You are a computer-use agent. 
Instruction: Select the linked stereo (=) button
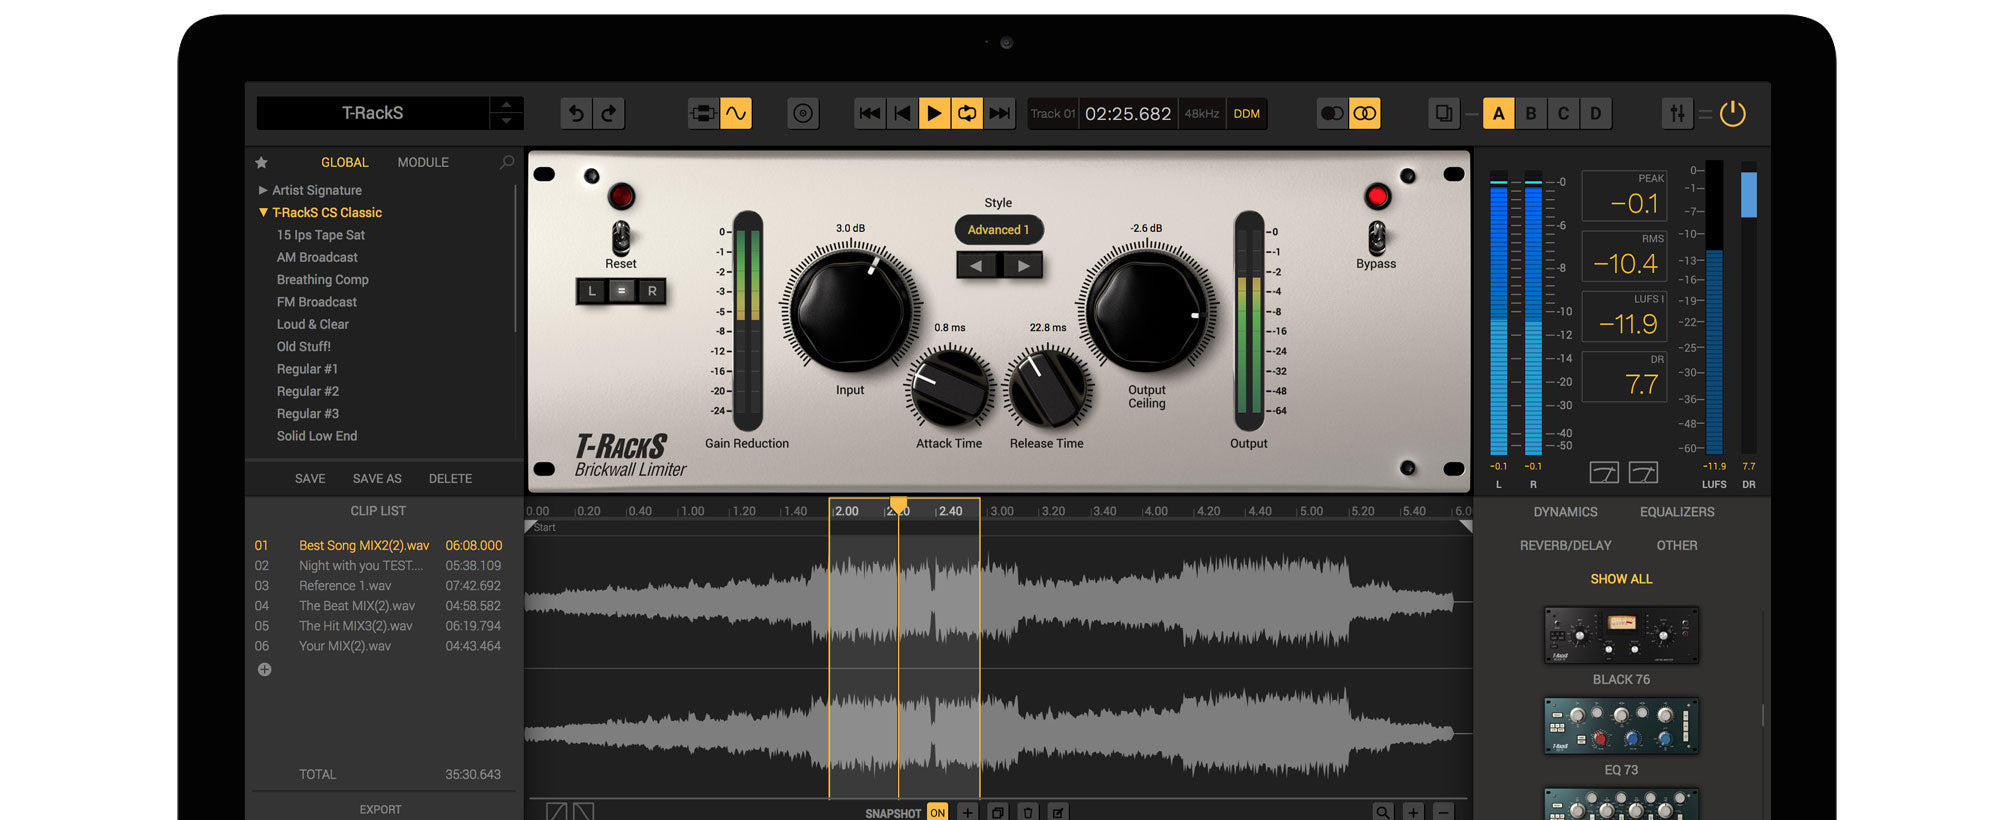[x=621, y=291]
